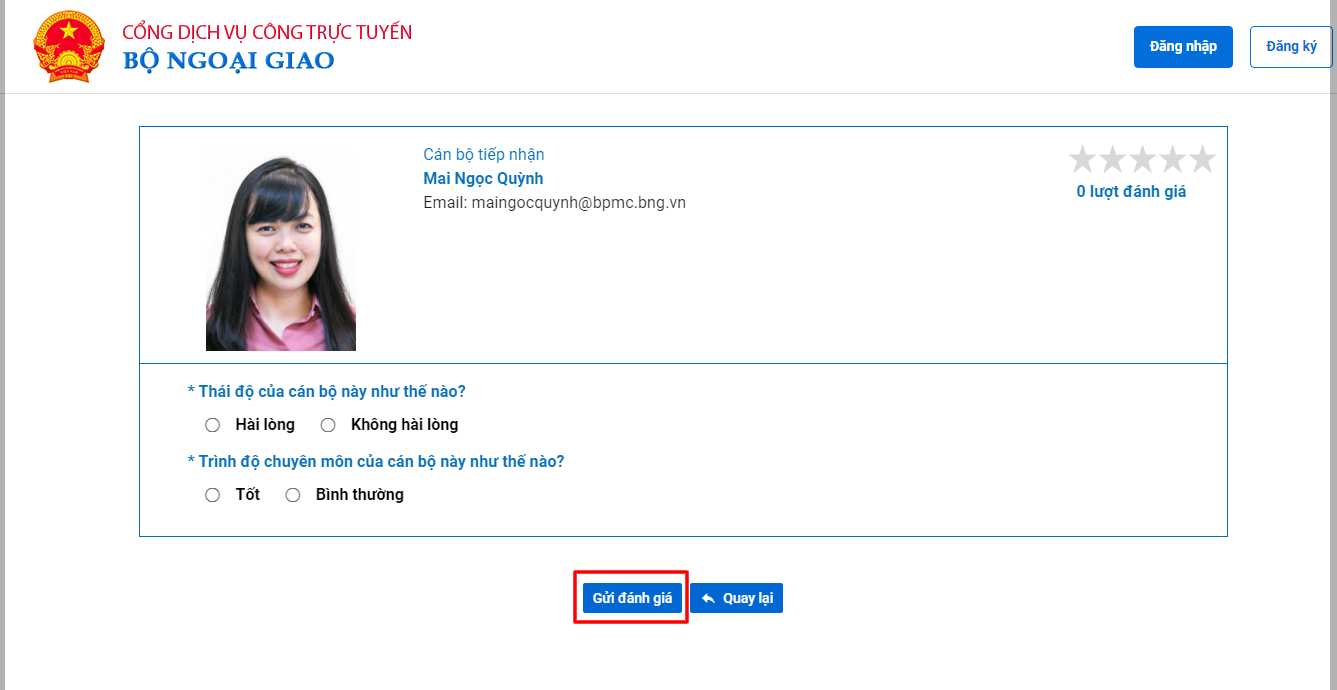Click 'CỔNG DỊCH VỤ CÔNG TRỰC TUYẾN' heading
This screenshot has height=690, width=1337.
267,32
